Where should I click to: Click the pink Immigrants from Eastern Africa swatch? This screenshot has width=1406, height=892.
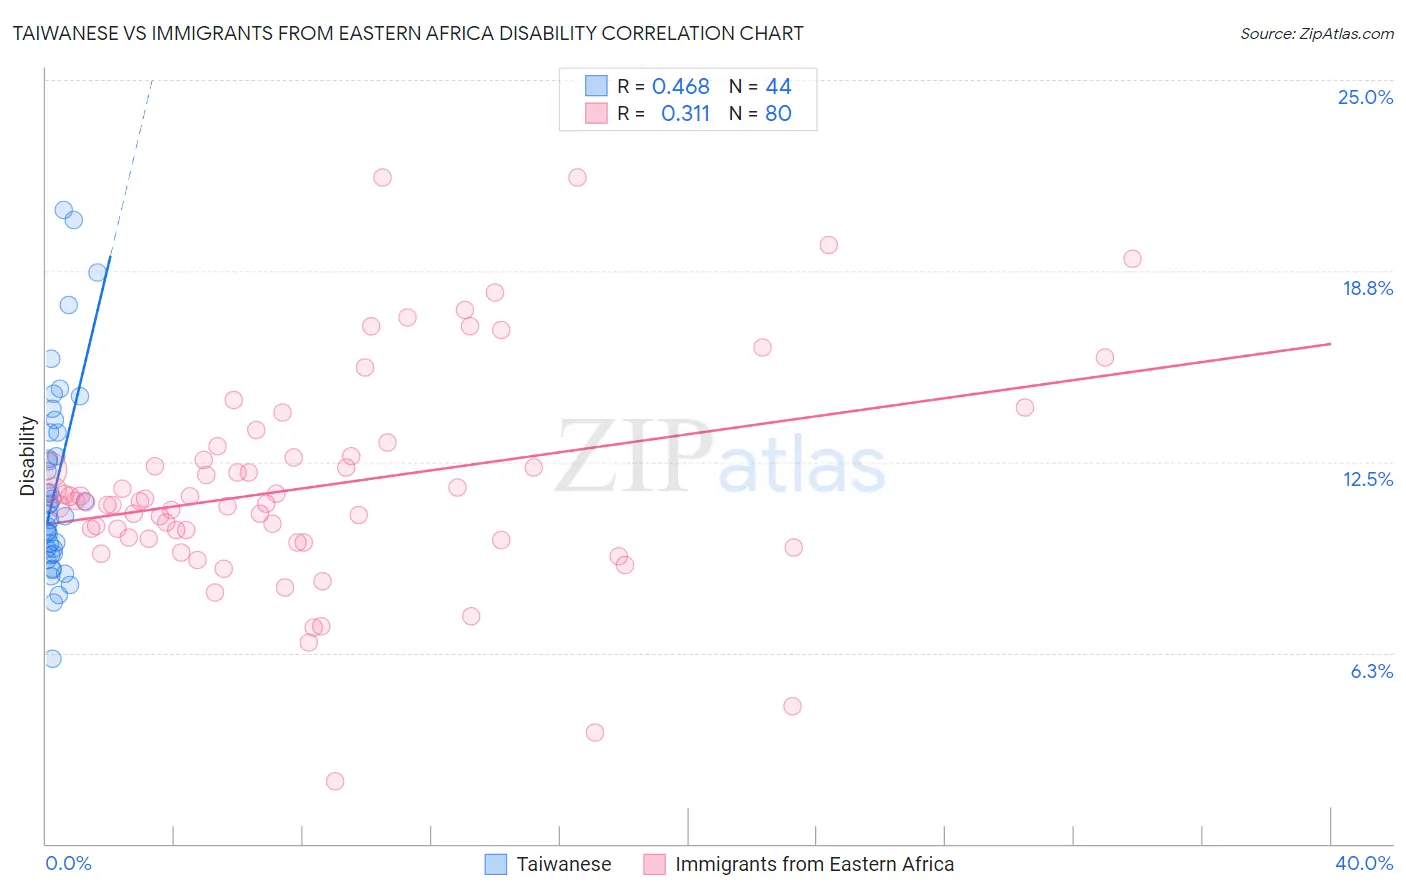click(654, 864)
